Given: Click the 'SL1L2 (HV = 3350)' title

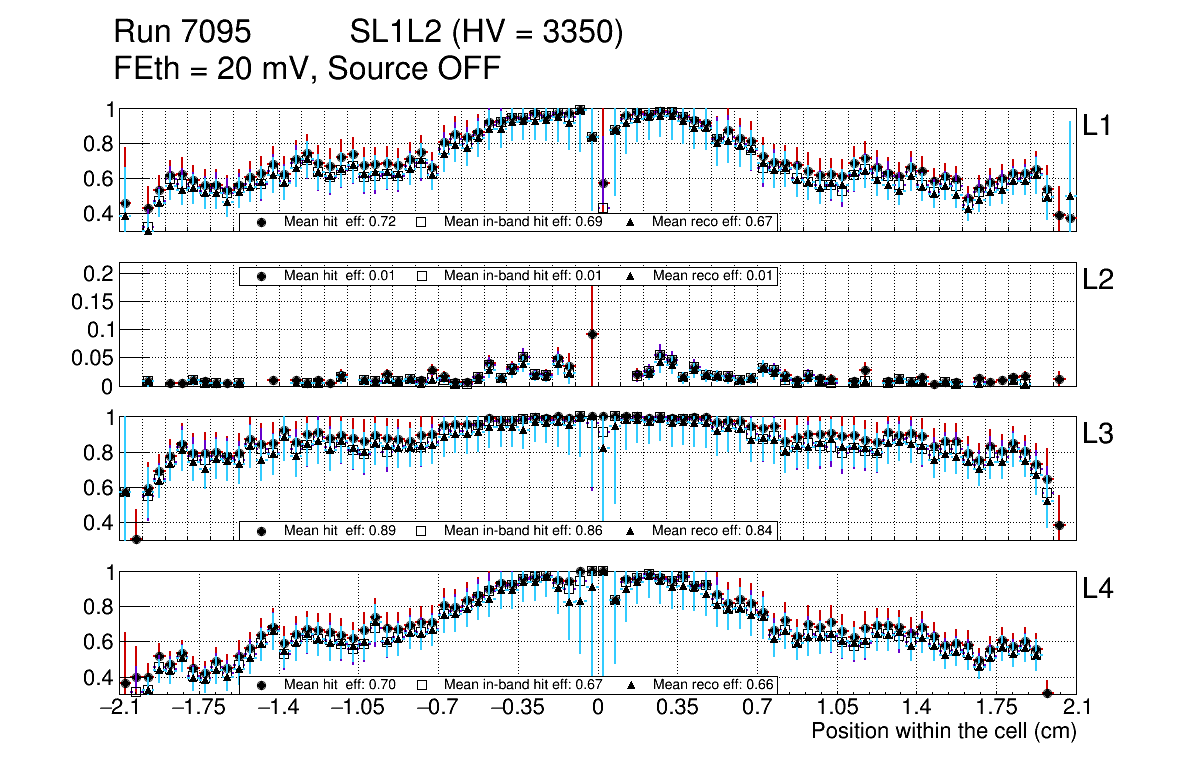Looking at the screenshot, I should [486, 33].
